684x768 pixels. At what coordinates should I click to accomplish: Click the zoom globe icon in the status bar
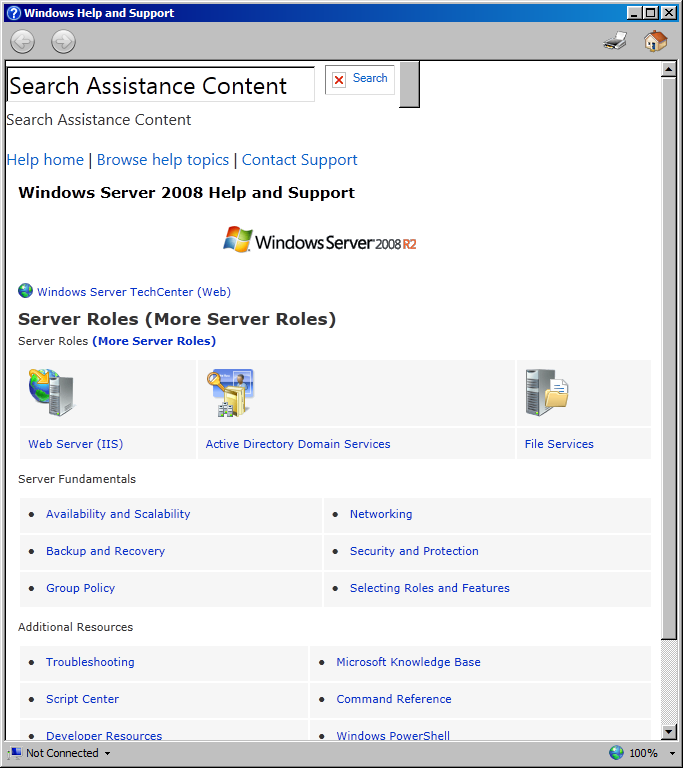[x=616, y=753]
